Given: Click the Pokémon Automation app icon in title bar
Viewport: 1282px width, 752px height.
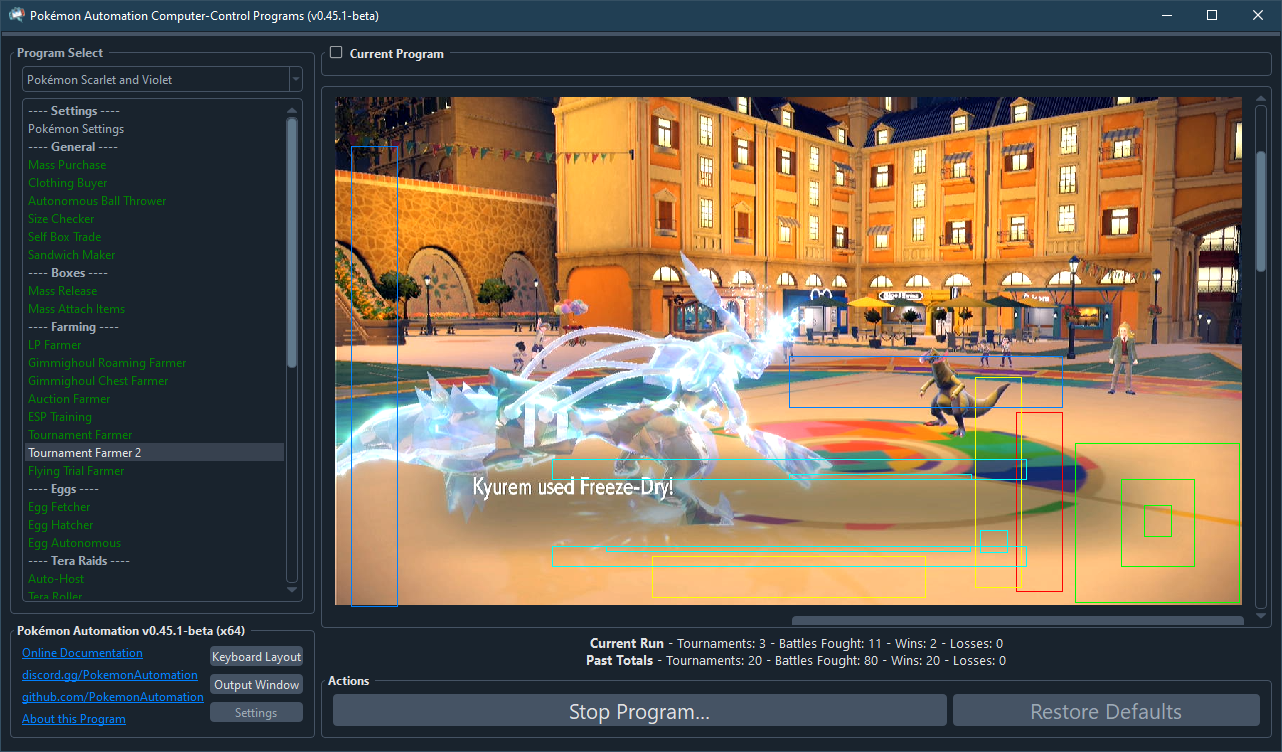Looking at the screenshot, I should (16, 15).
